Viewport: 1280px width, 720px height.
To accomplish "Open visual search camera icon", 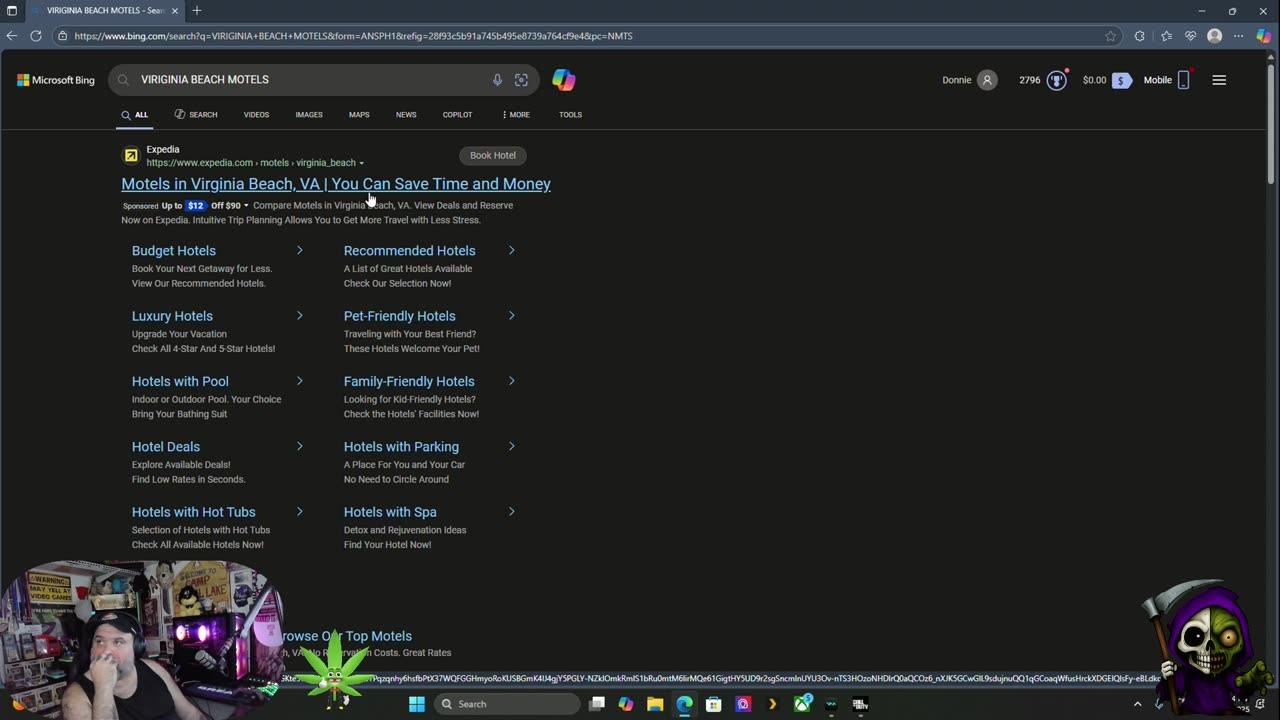I will point(521,80).
